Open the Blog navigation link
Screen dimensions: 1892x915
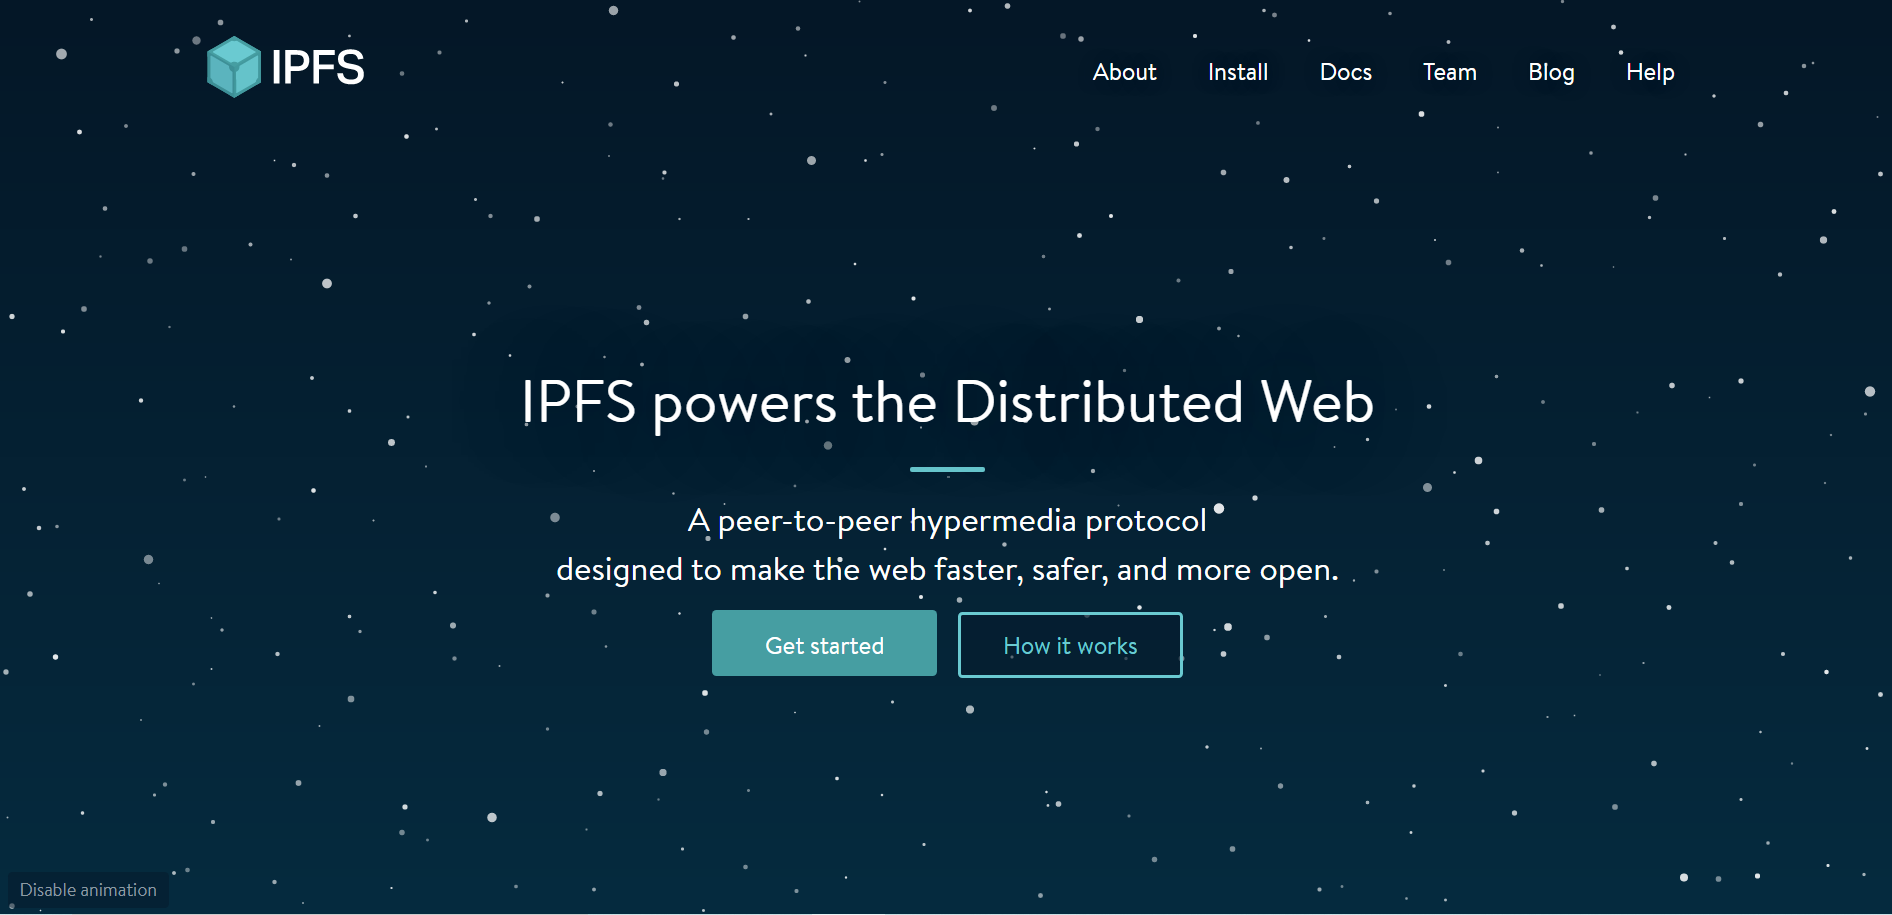pyautogui.click(x=1551, y=72)
